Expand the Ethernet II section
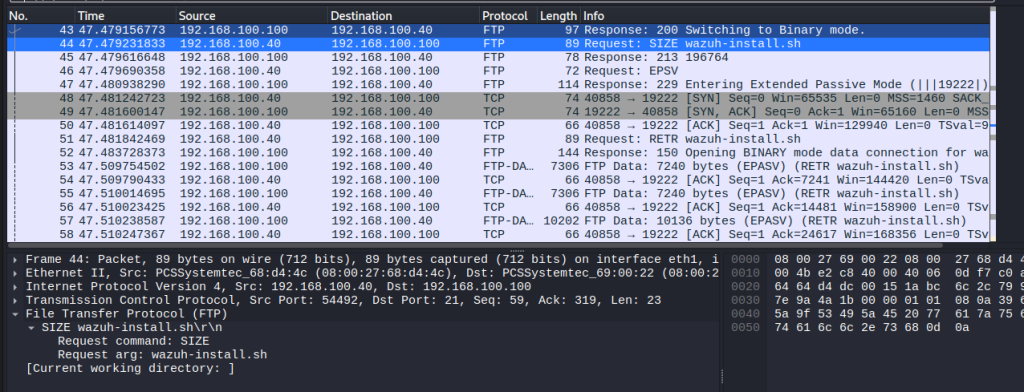Image resolution: width=1024 pixels, height=392 pixels. pos(16,273)
